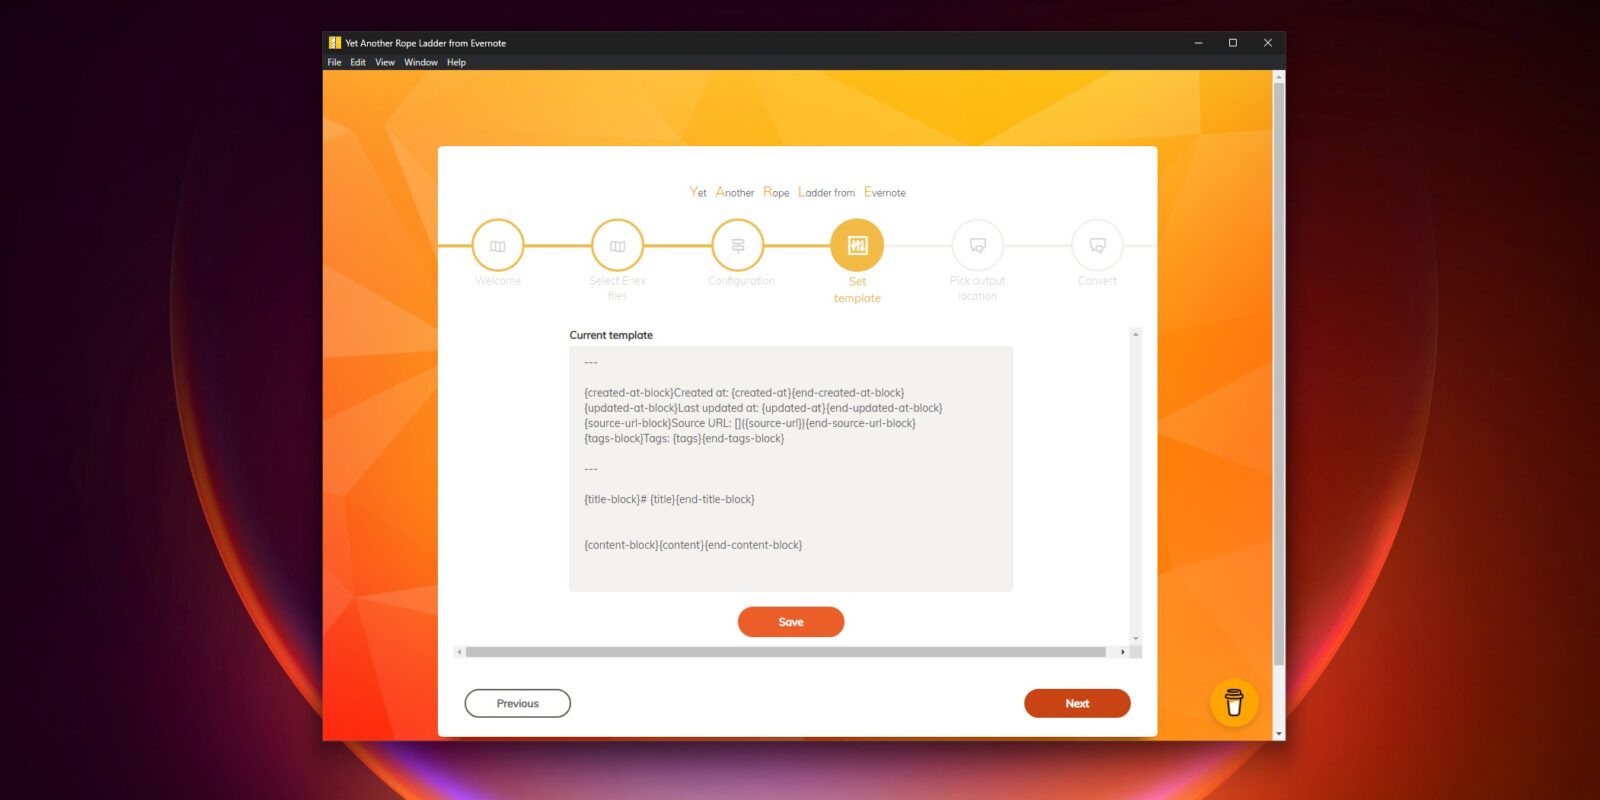Click the app icon in the title bar
Screen dimensions: 1600x800
tap(335, 43)
